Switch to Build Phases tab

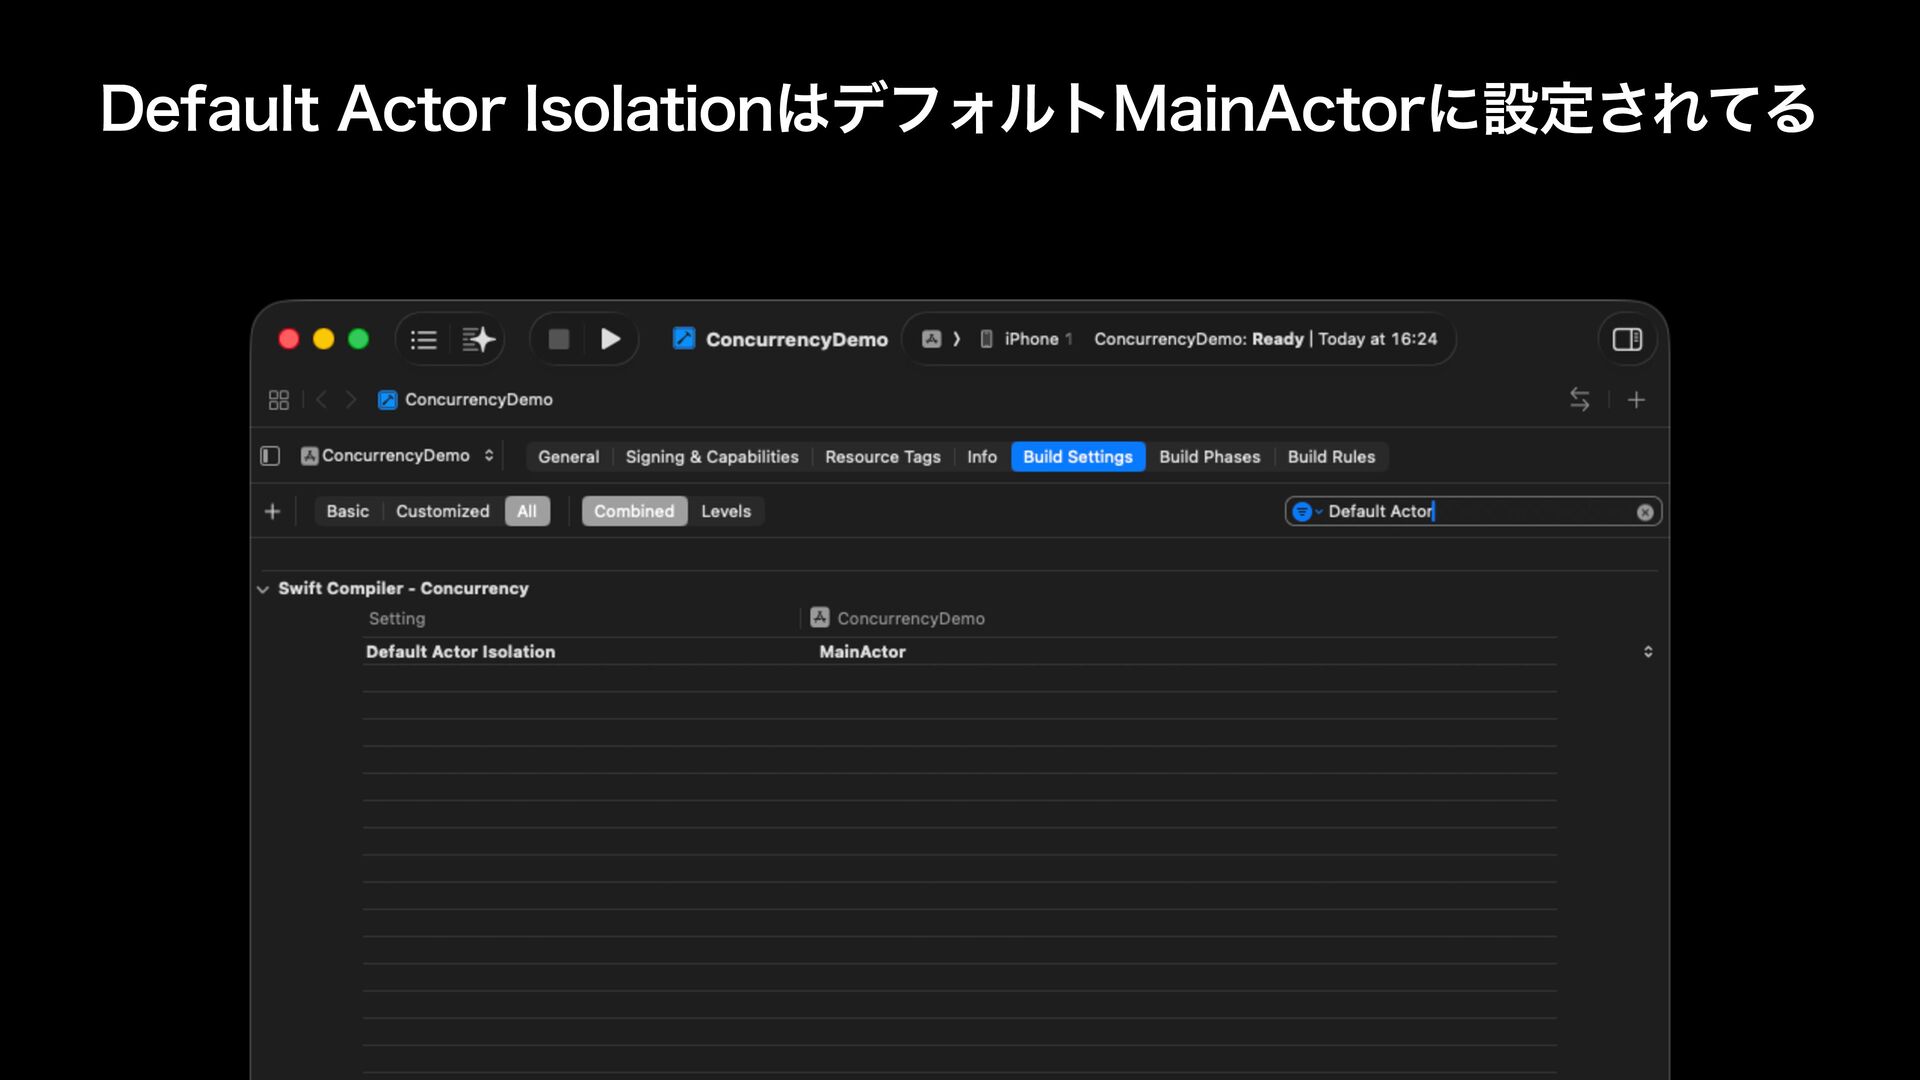click(x=1209, y=457)
